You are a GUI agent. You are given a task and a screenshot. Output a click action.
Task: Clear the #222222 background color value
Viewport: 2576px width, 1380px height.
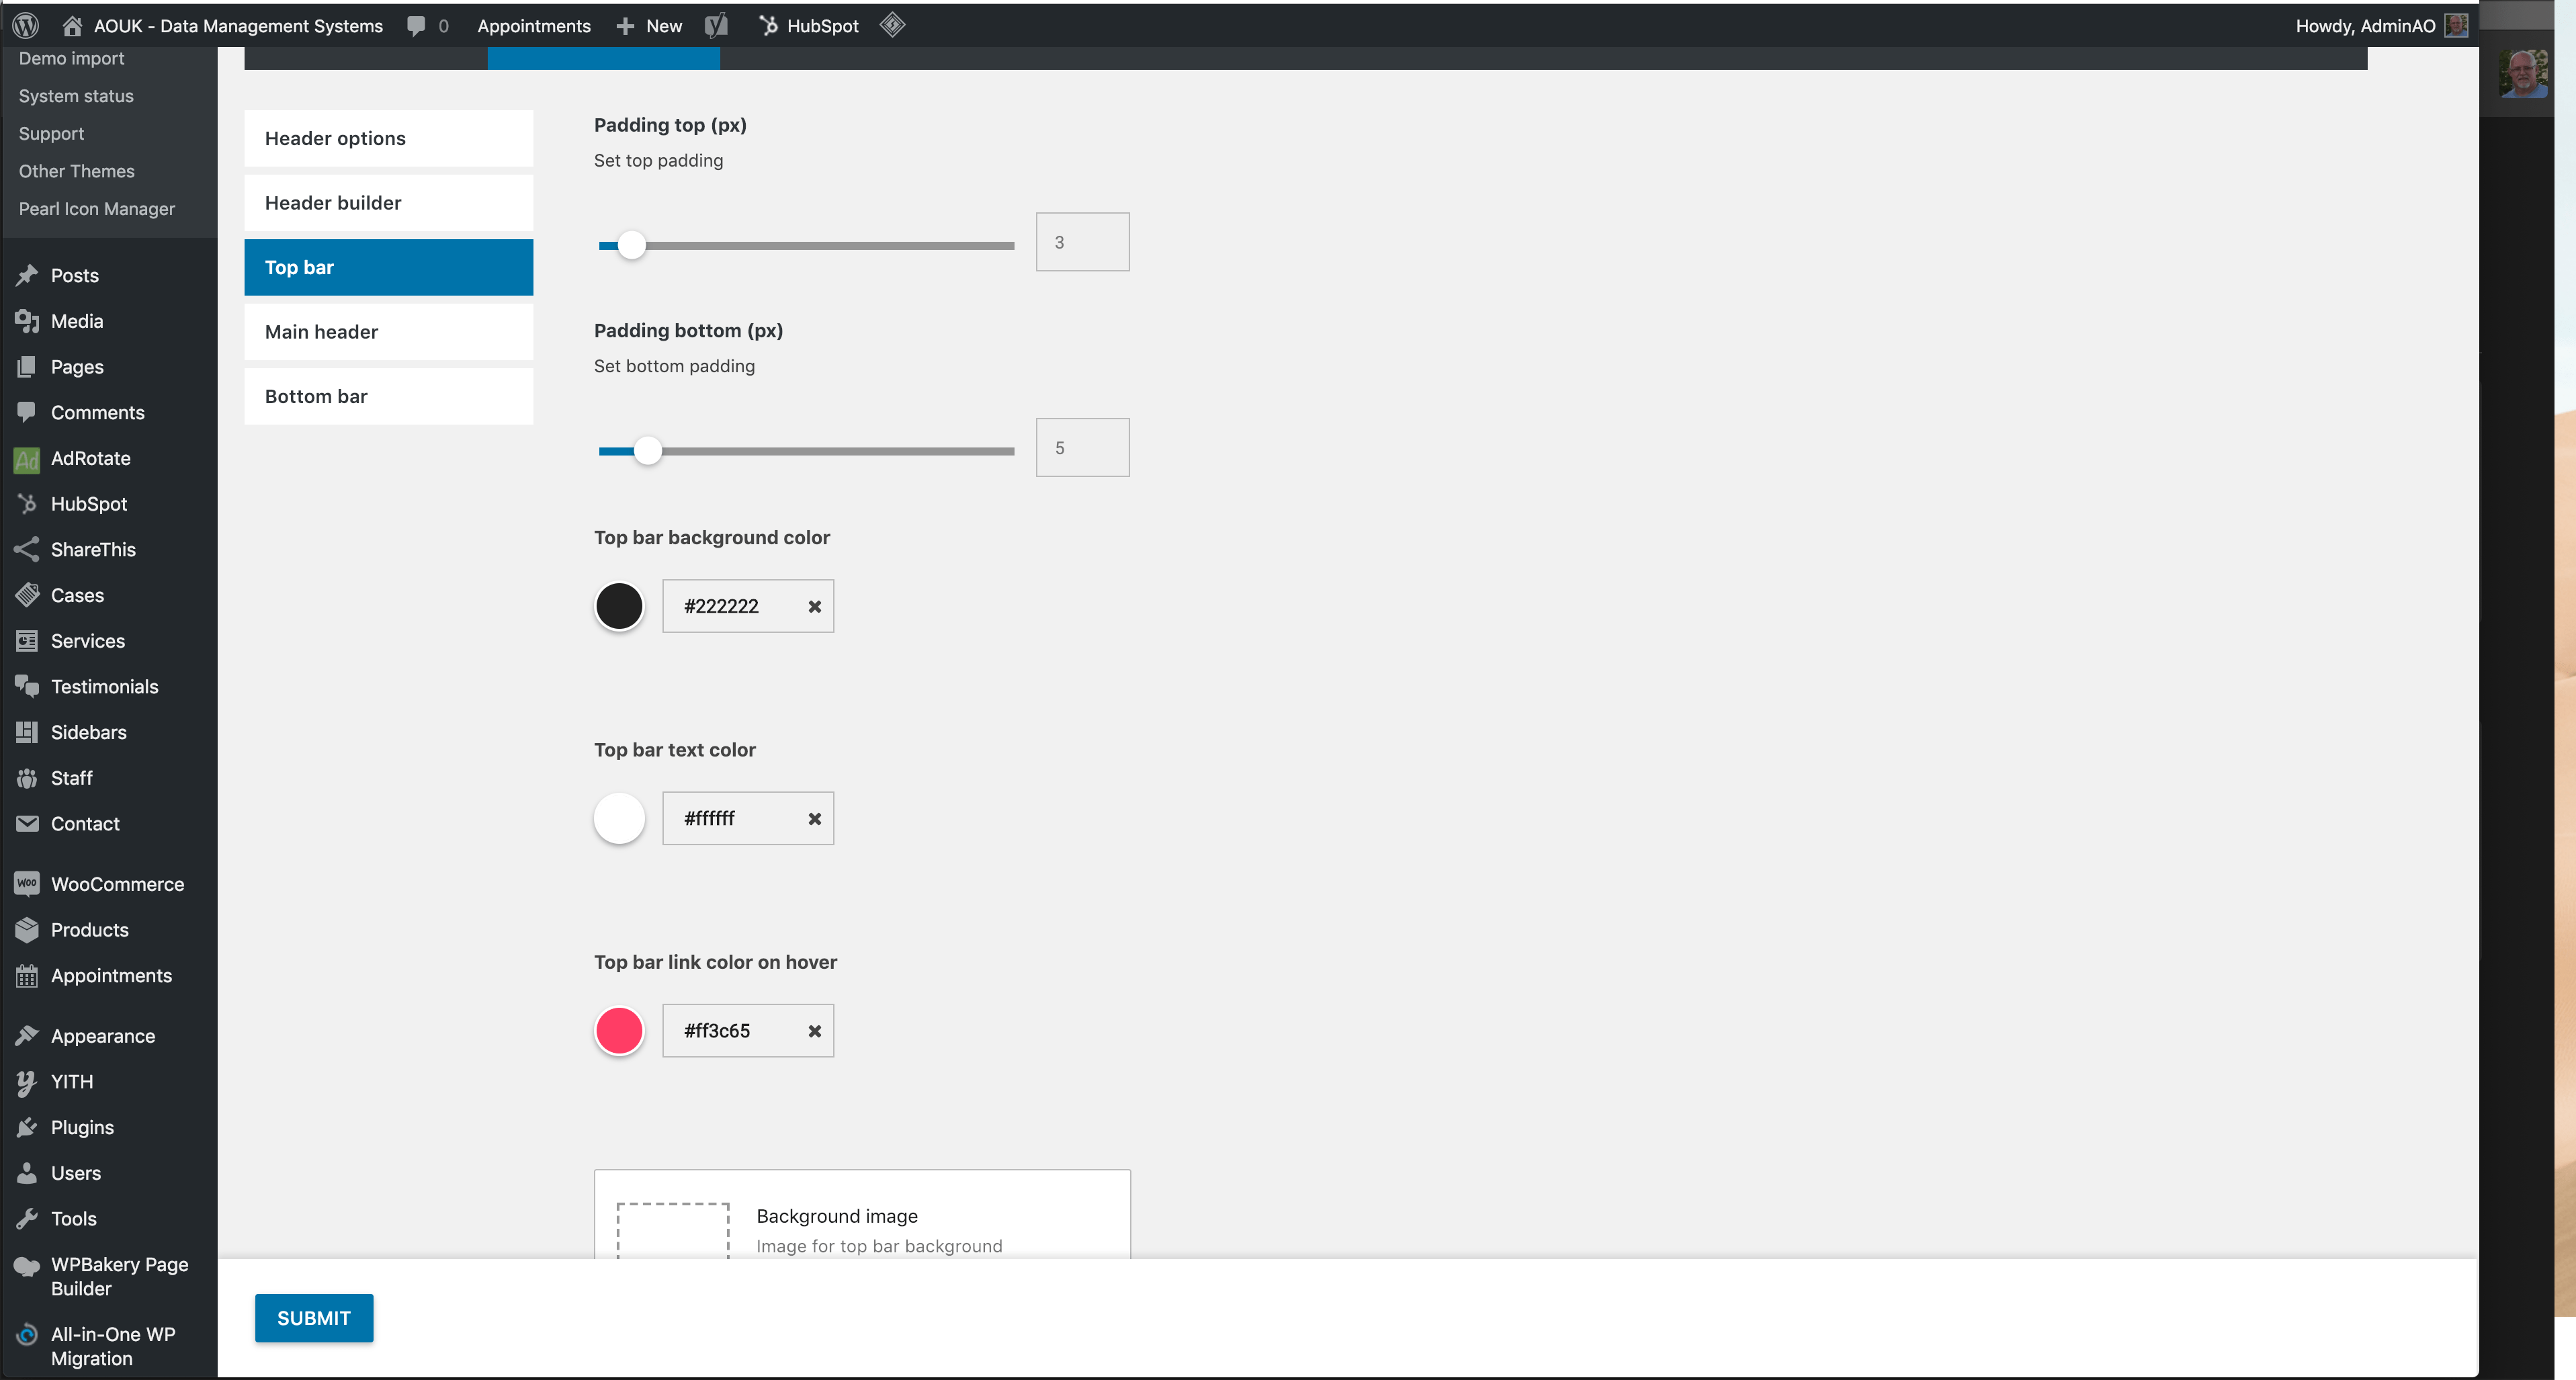(x=814, y=606)
